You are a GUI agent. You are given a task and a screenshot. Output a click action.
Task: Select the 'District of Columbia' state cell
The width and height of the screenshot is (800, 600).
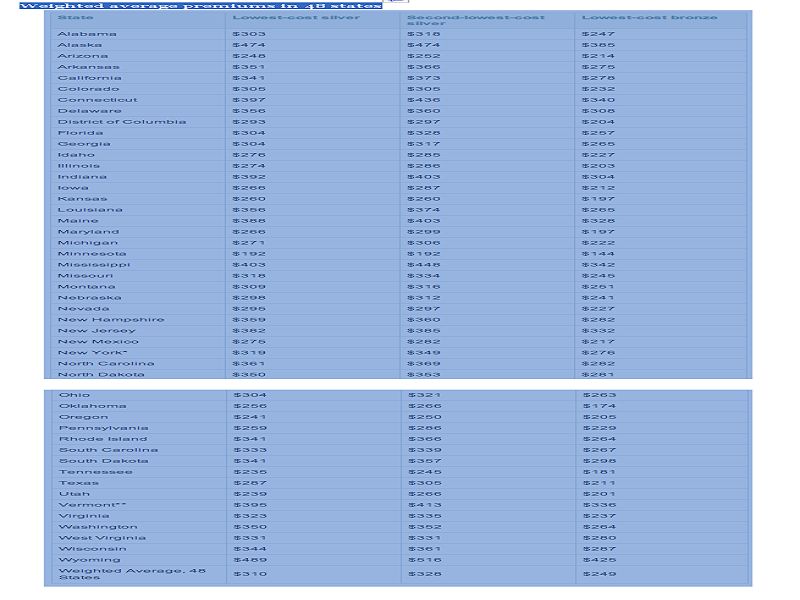coord(121,122)
